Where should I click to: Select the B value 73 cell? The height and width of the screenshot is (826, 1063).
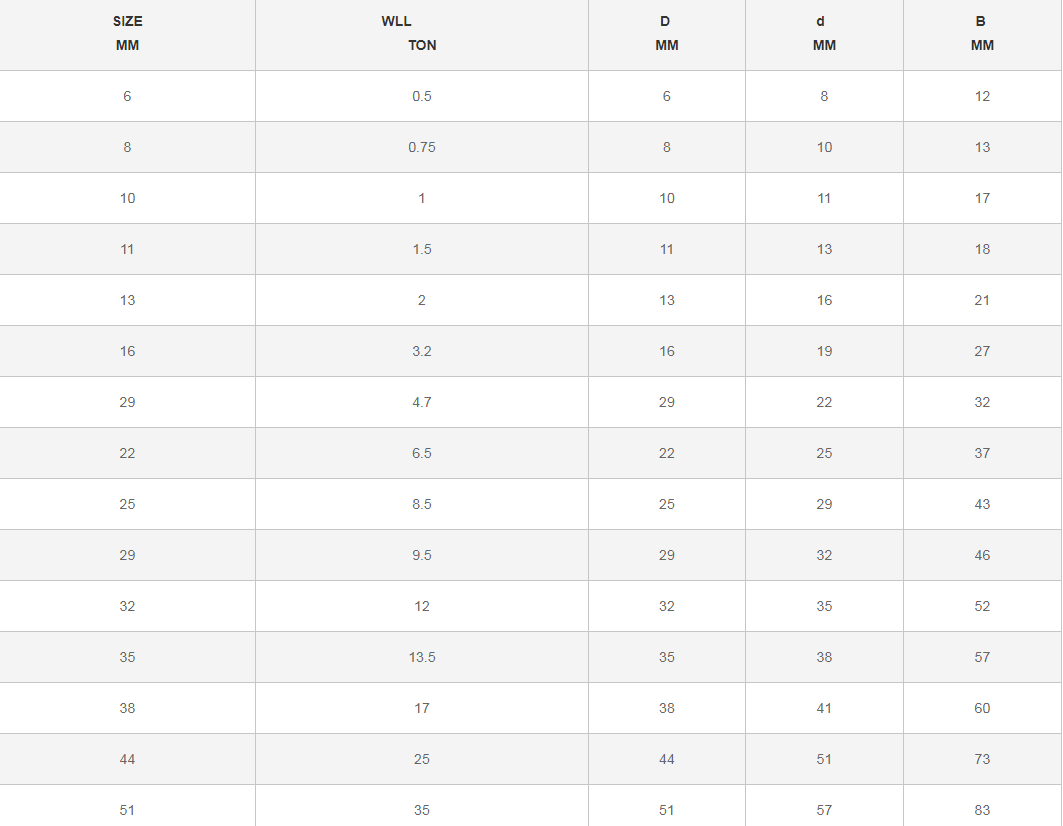click(x=982, y=759)
